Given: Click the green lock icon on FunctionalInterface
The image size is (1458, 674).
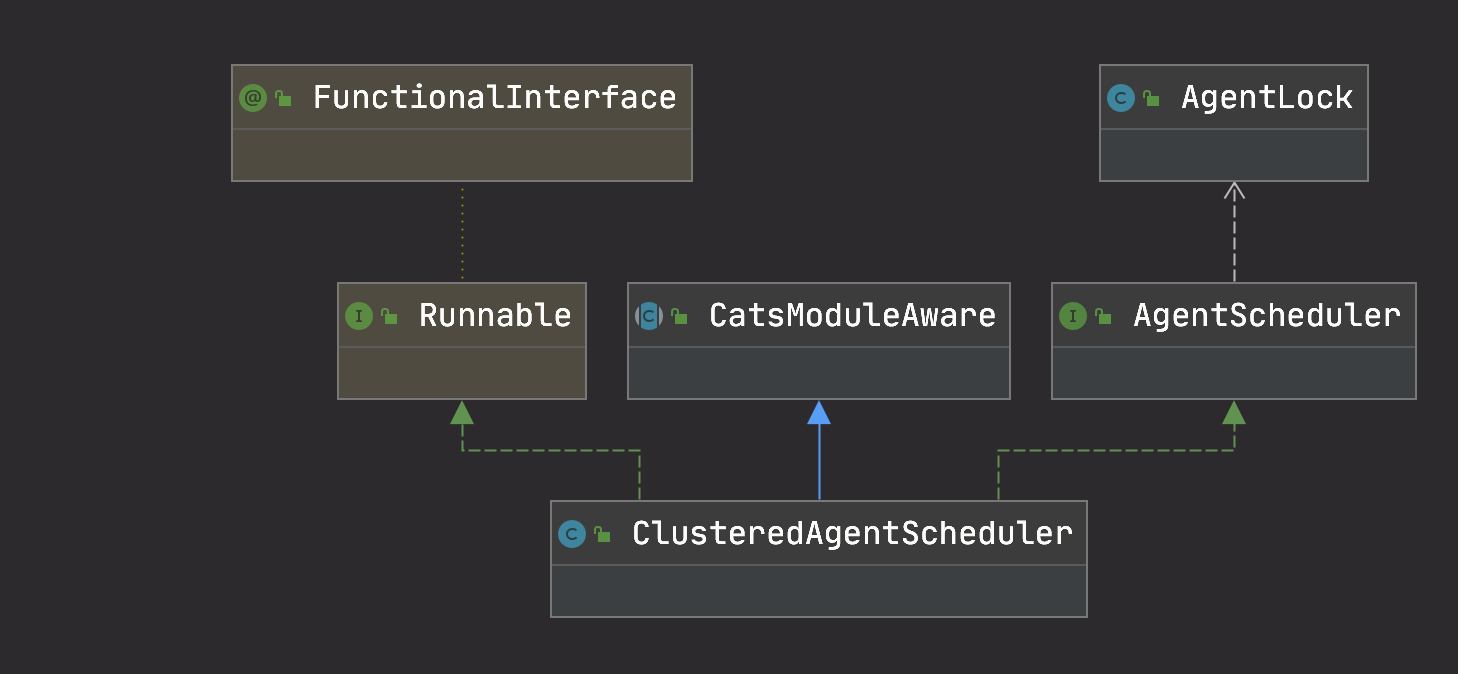Looking at the screenshot, I should 284,98.
